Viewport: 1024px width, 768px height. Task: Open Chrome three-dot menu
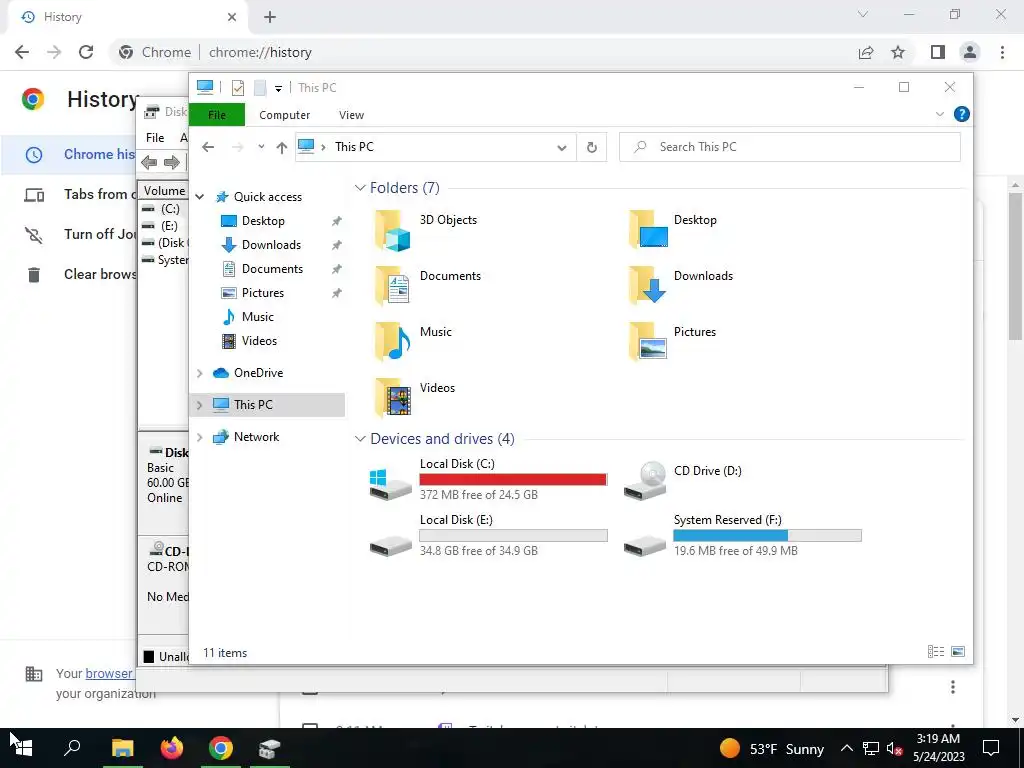tap(1002, 52)
